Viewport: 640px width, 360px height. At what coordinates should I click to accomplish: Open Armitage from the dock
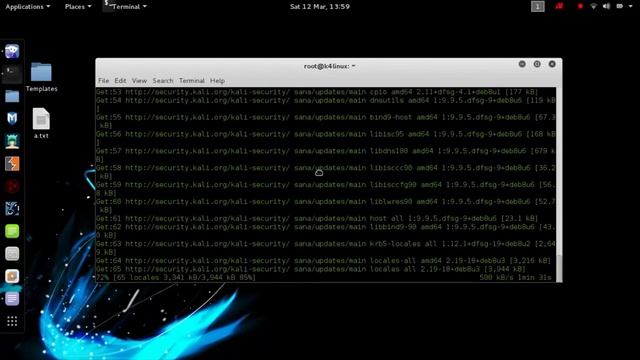click(12, 141)
